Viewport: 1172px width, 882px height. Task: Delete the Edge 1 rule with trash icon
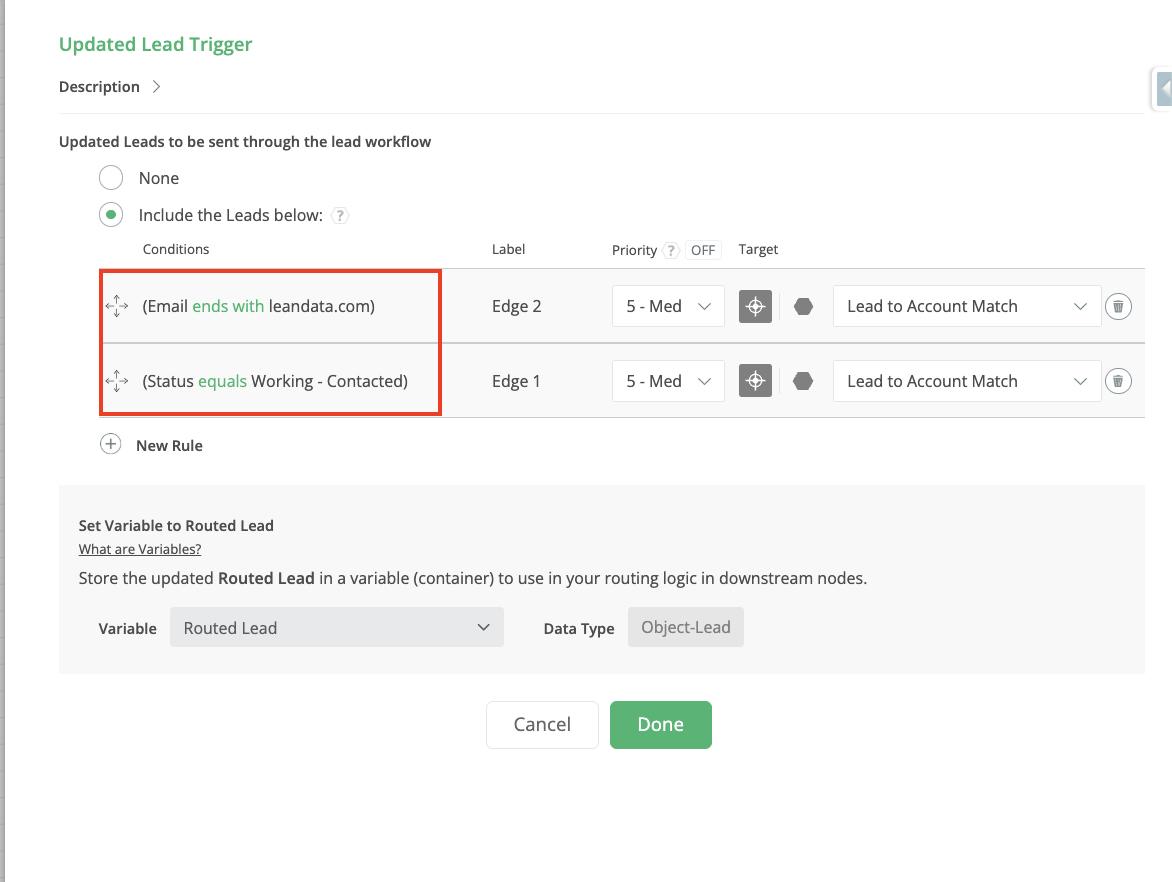coord(1118,381)
